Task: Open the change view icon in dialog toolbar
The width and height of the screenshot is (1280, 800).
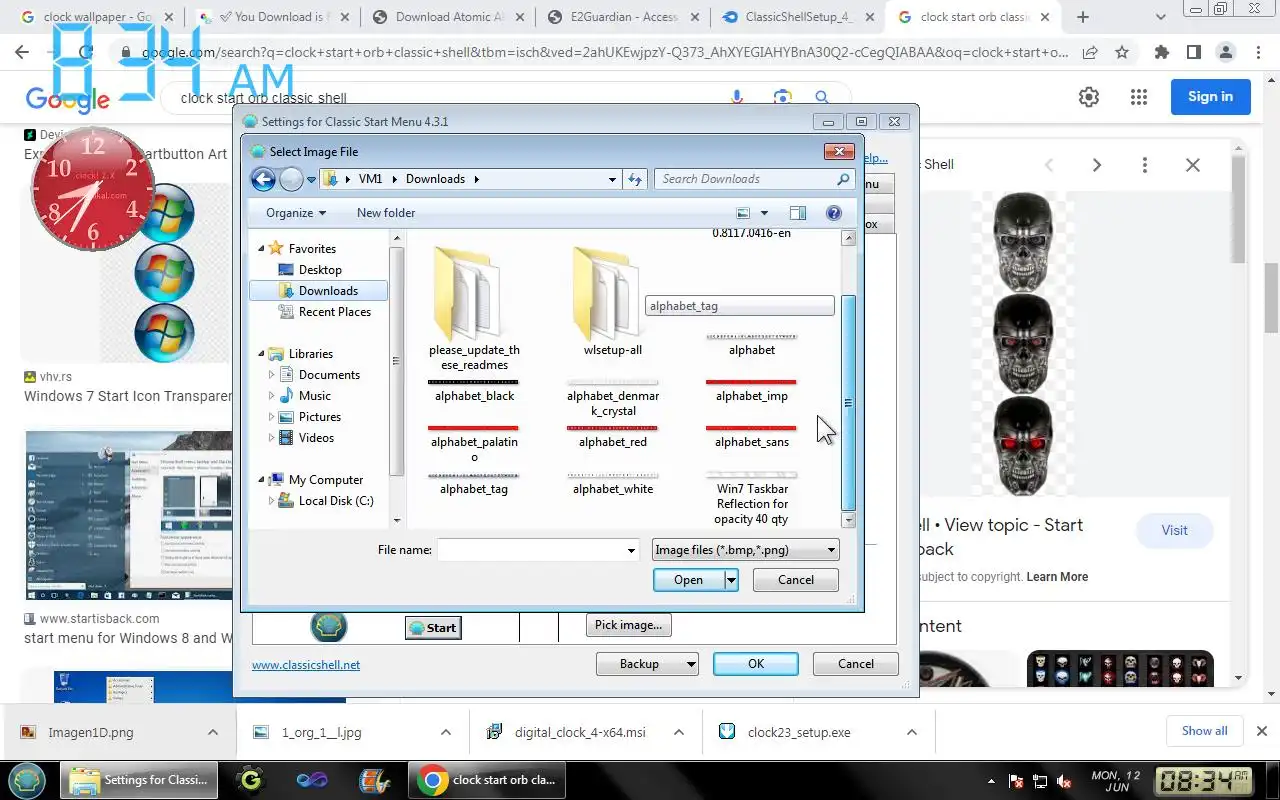Action: pyautogui.click(x=743, y=213)
